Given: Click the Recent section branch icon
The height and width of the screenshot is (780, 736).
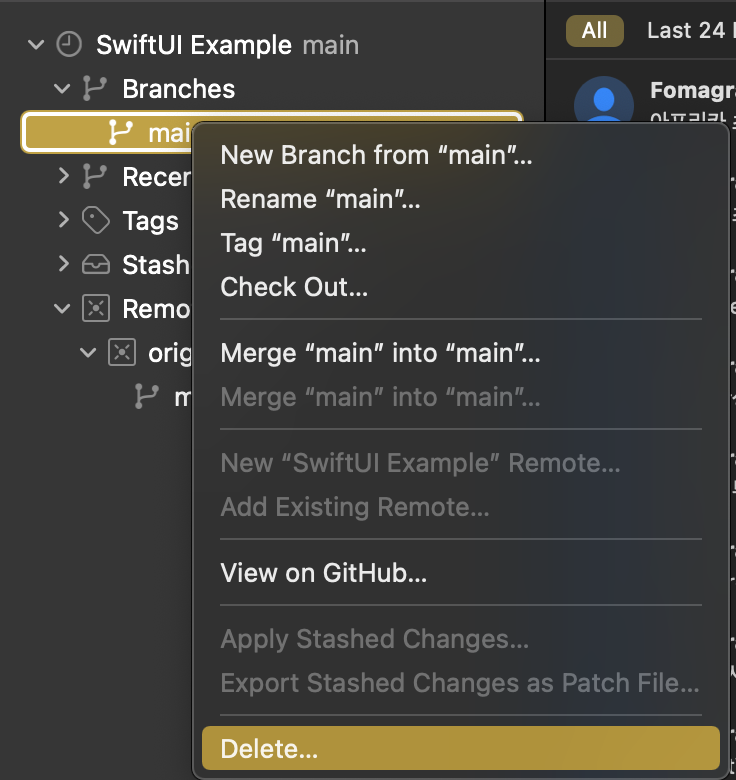Looking at the screenshot, I should [94, 177].
